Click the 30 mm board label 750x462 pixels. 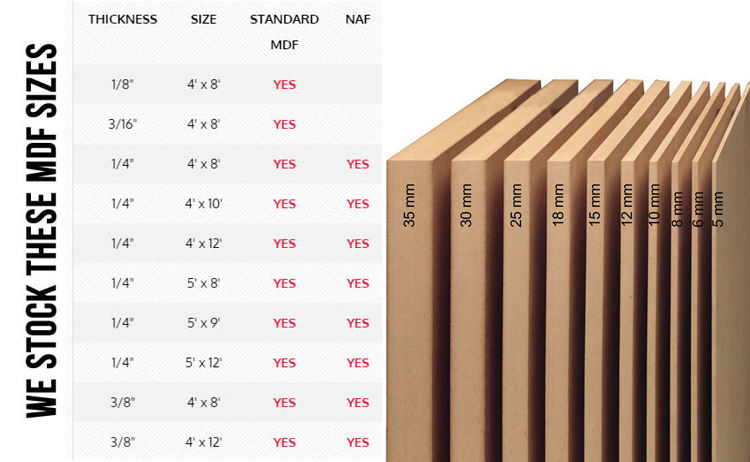coord(466,204)
